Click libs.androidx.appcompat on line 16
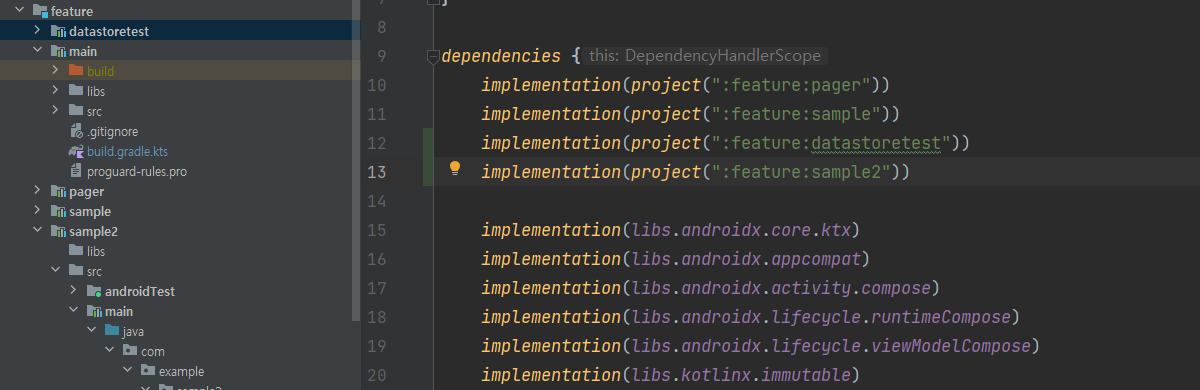 746,259
